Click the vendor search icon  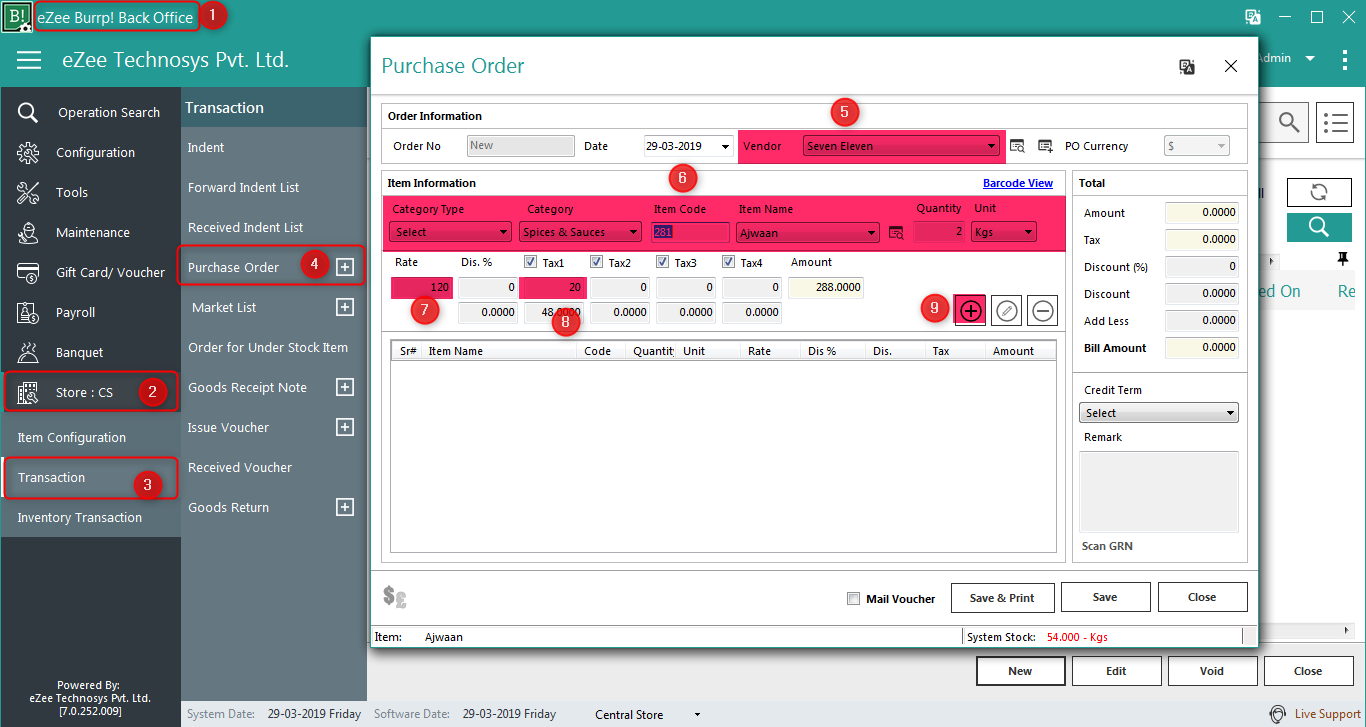(1017, 146)
